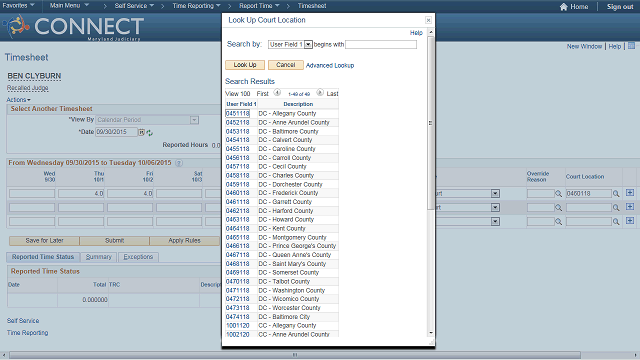Expand the View By Calendar Period dropdown
Image resolution: width=640 pixels, height=360 pixels.
[x=194, y=120]
